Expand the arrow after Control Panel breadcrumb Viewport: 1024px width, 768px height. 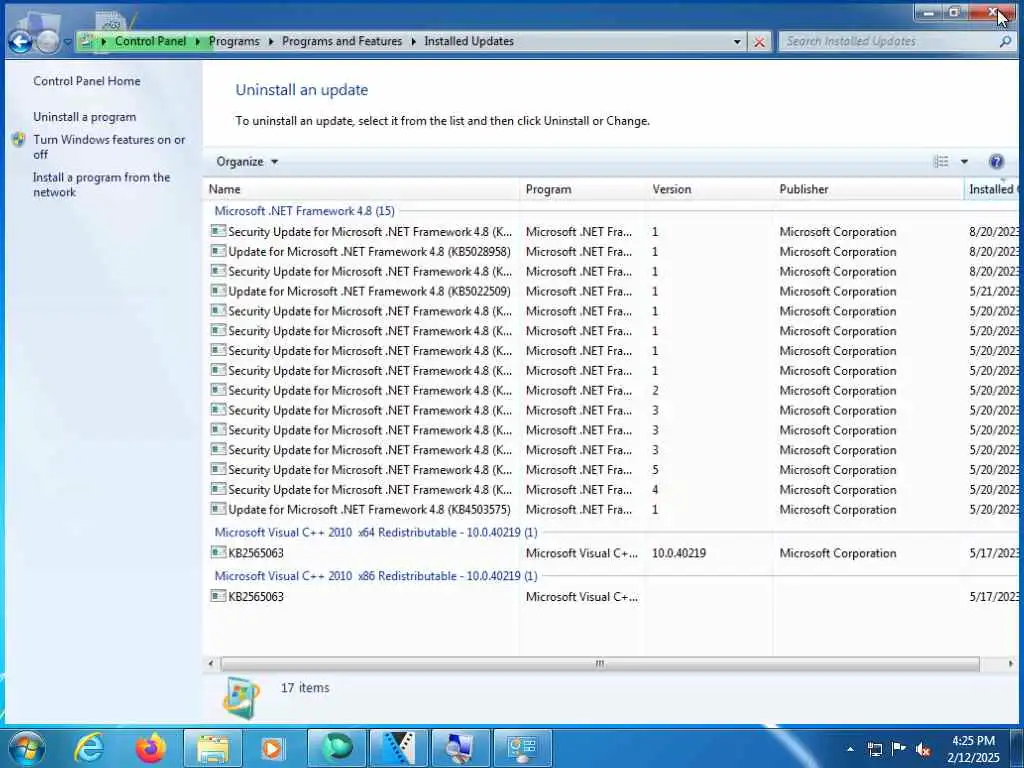click(x=198, y=41)
